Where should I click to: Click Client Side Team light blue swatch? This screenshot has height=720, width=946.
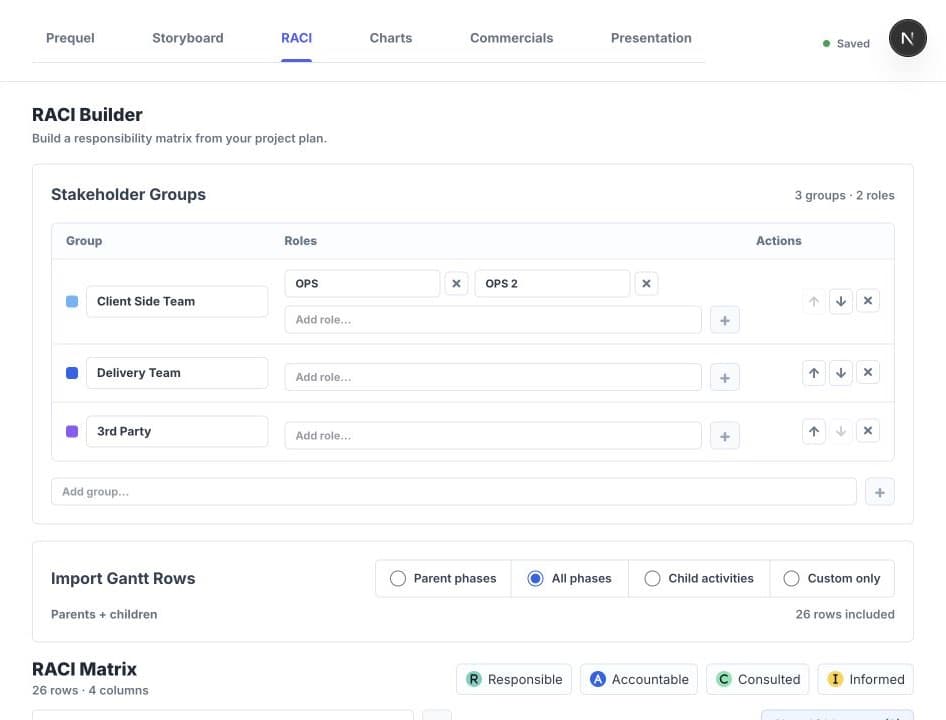click(72, 301)
